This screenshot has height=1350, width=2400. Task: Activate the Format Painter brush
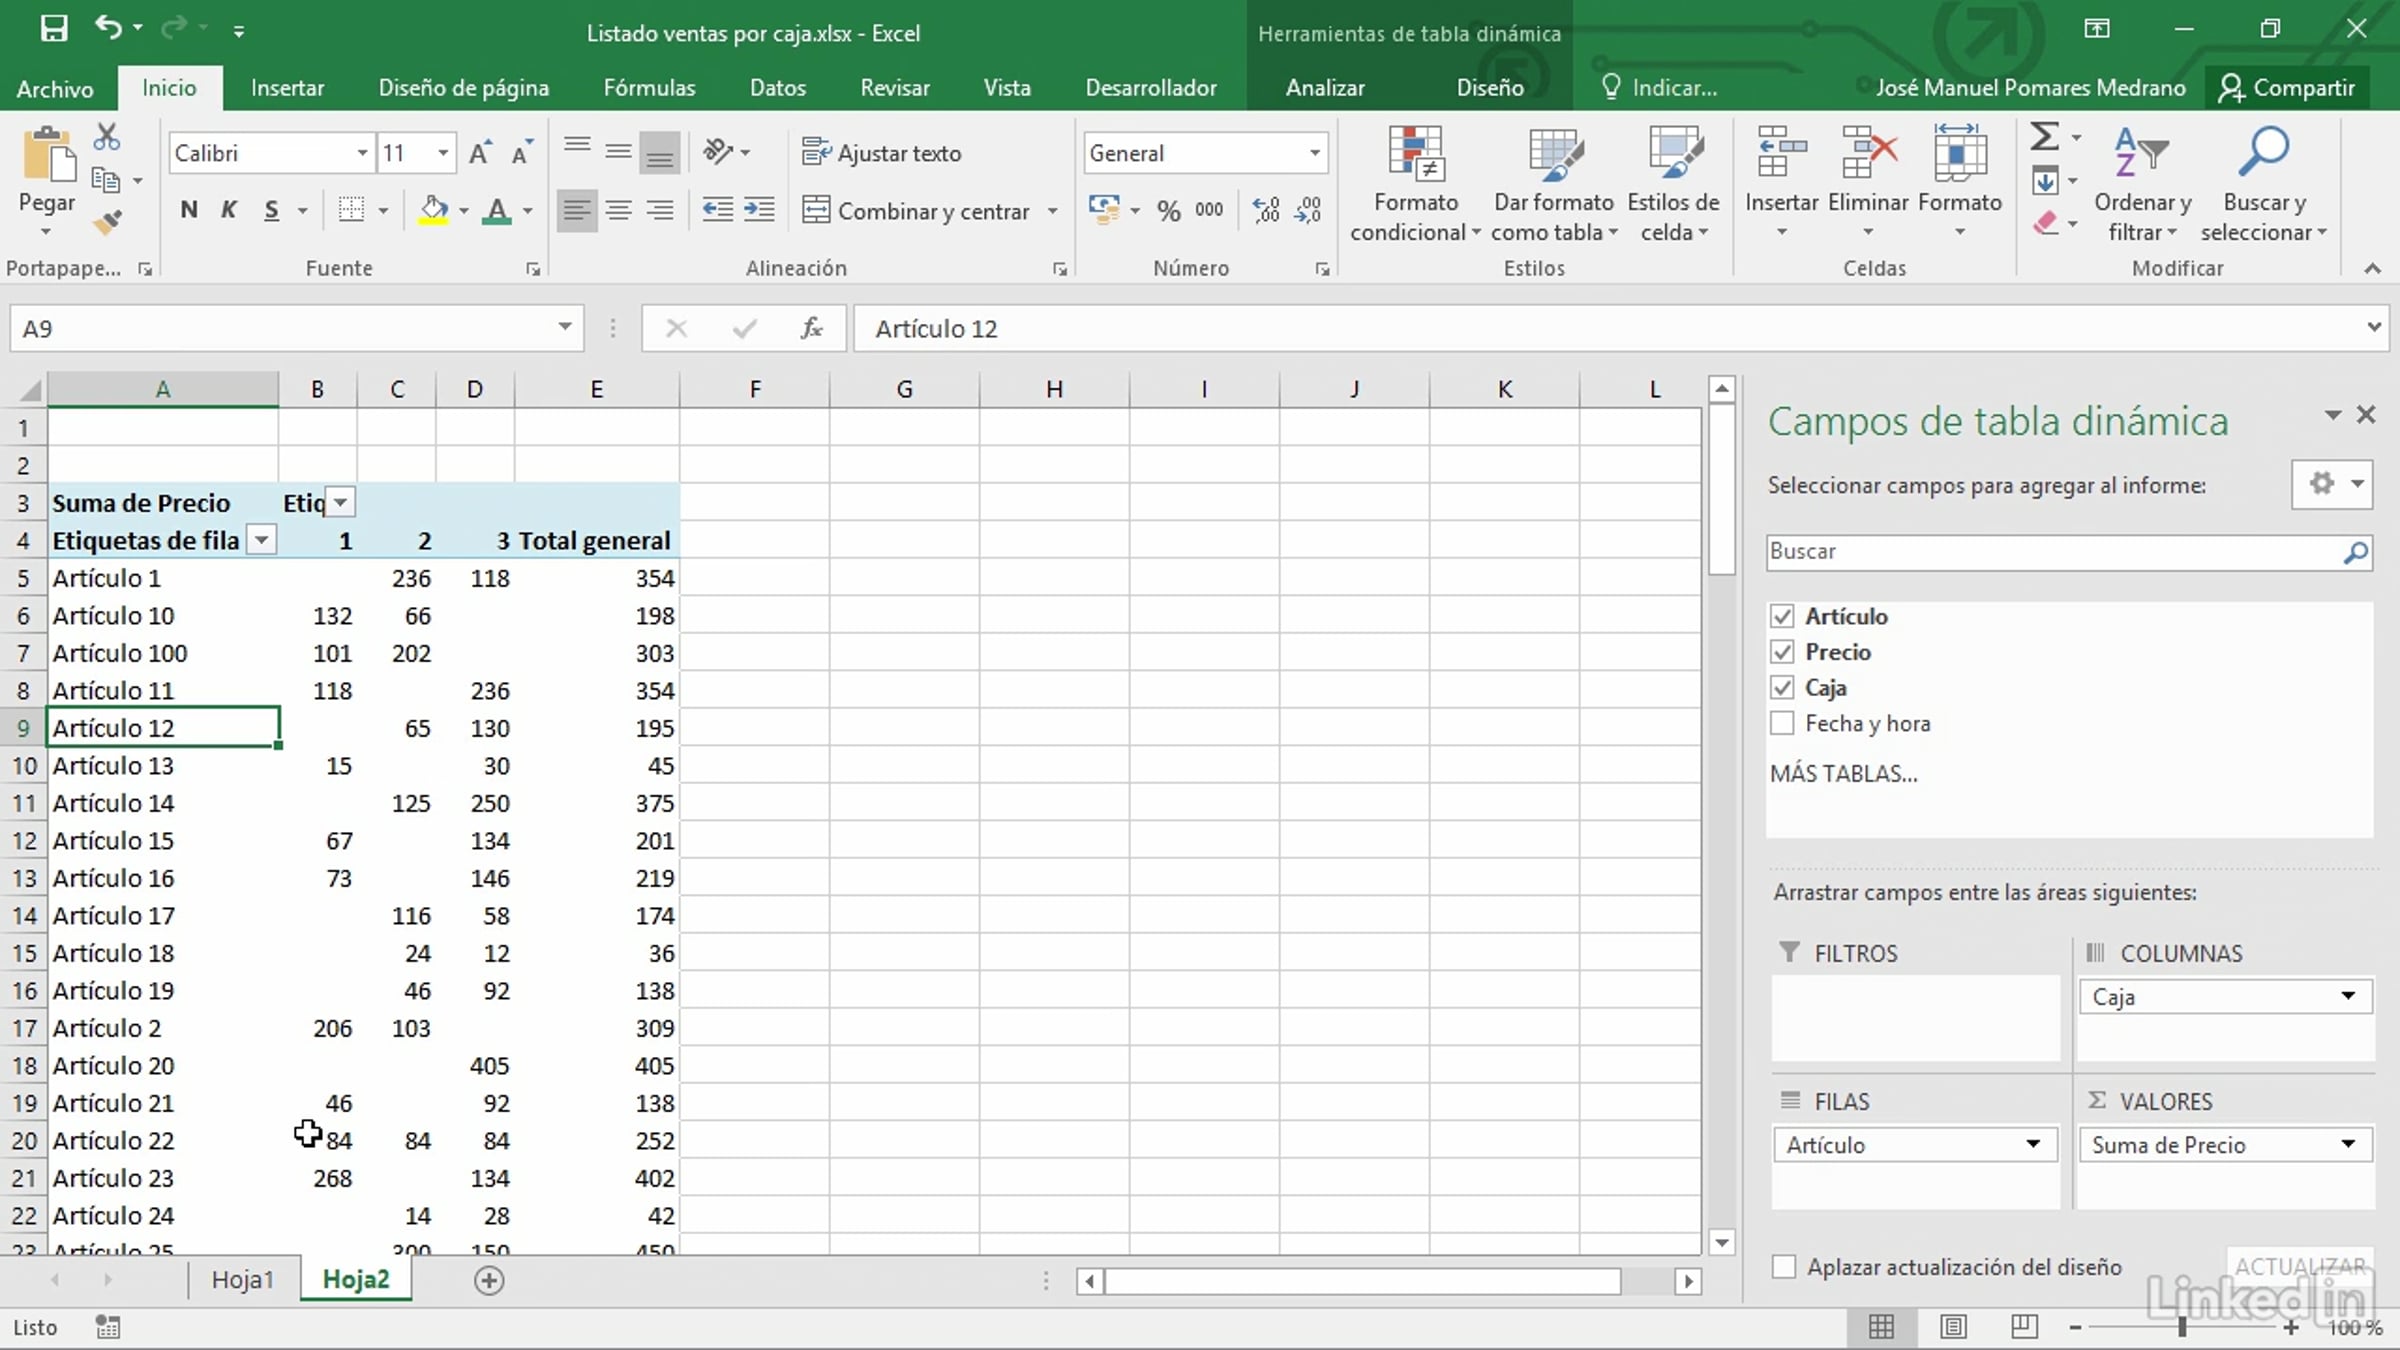click(107, 221)
